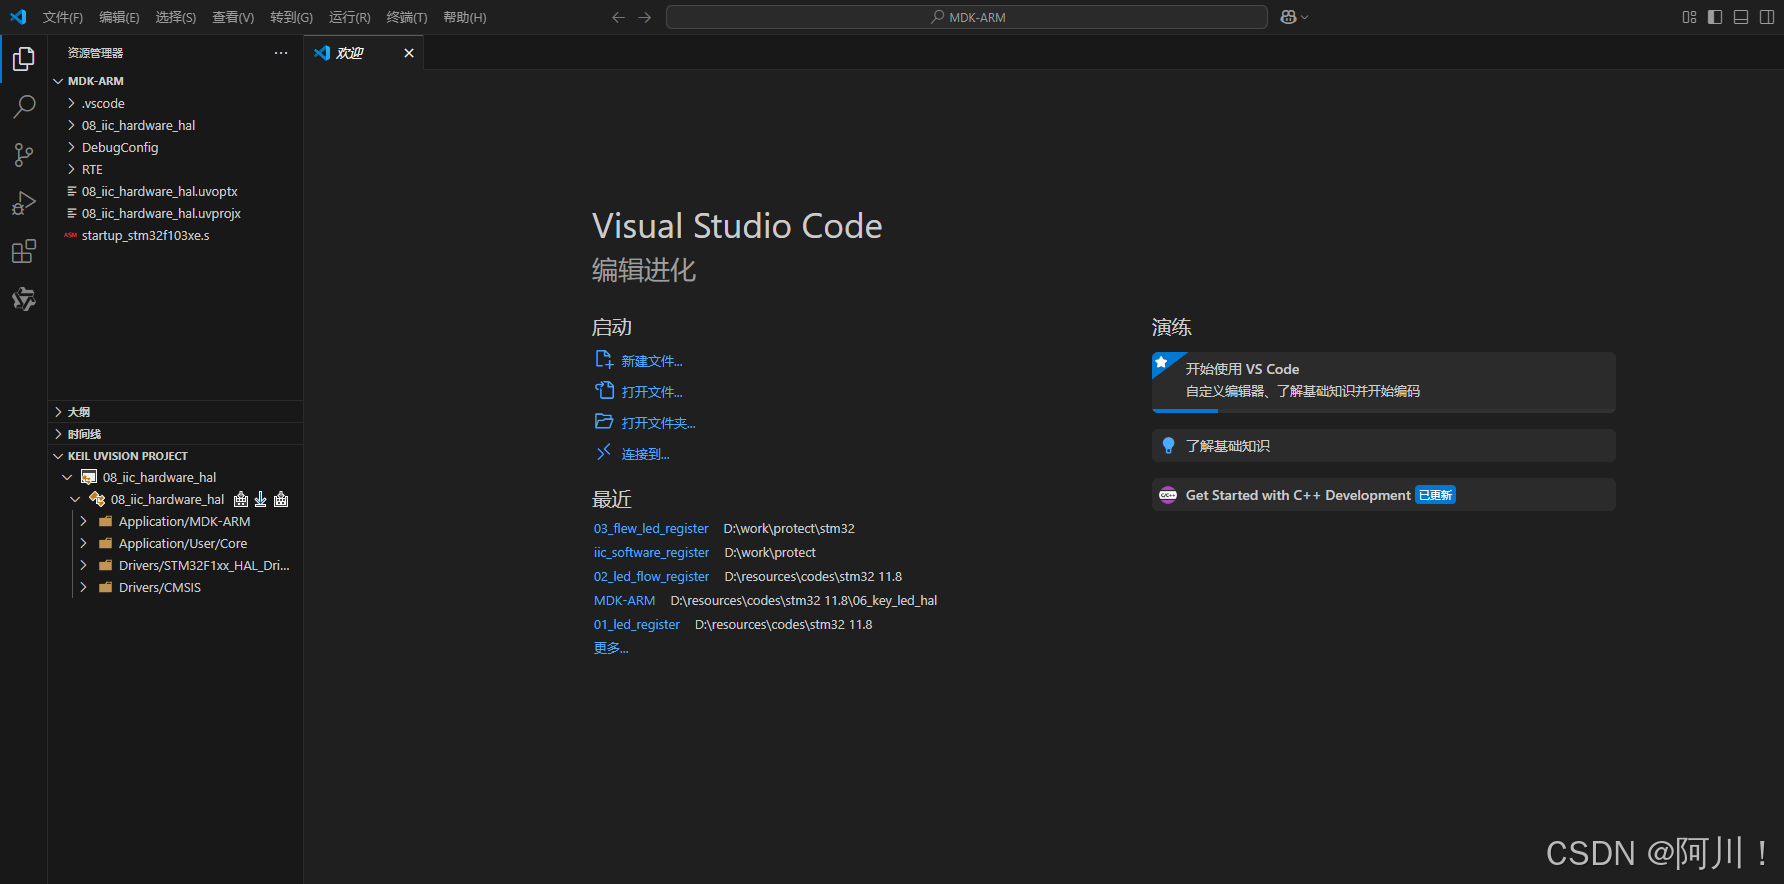Screen dimensions: 1784x884
Task: Open recent project 02_led_flow_register
Action: point(651,576)
